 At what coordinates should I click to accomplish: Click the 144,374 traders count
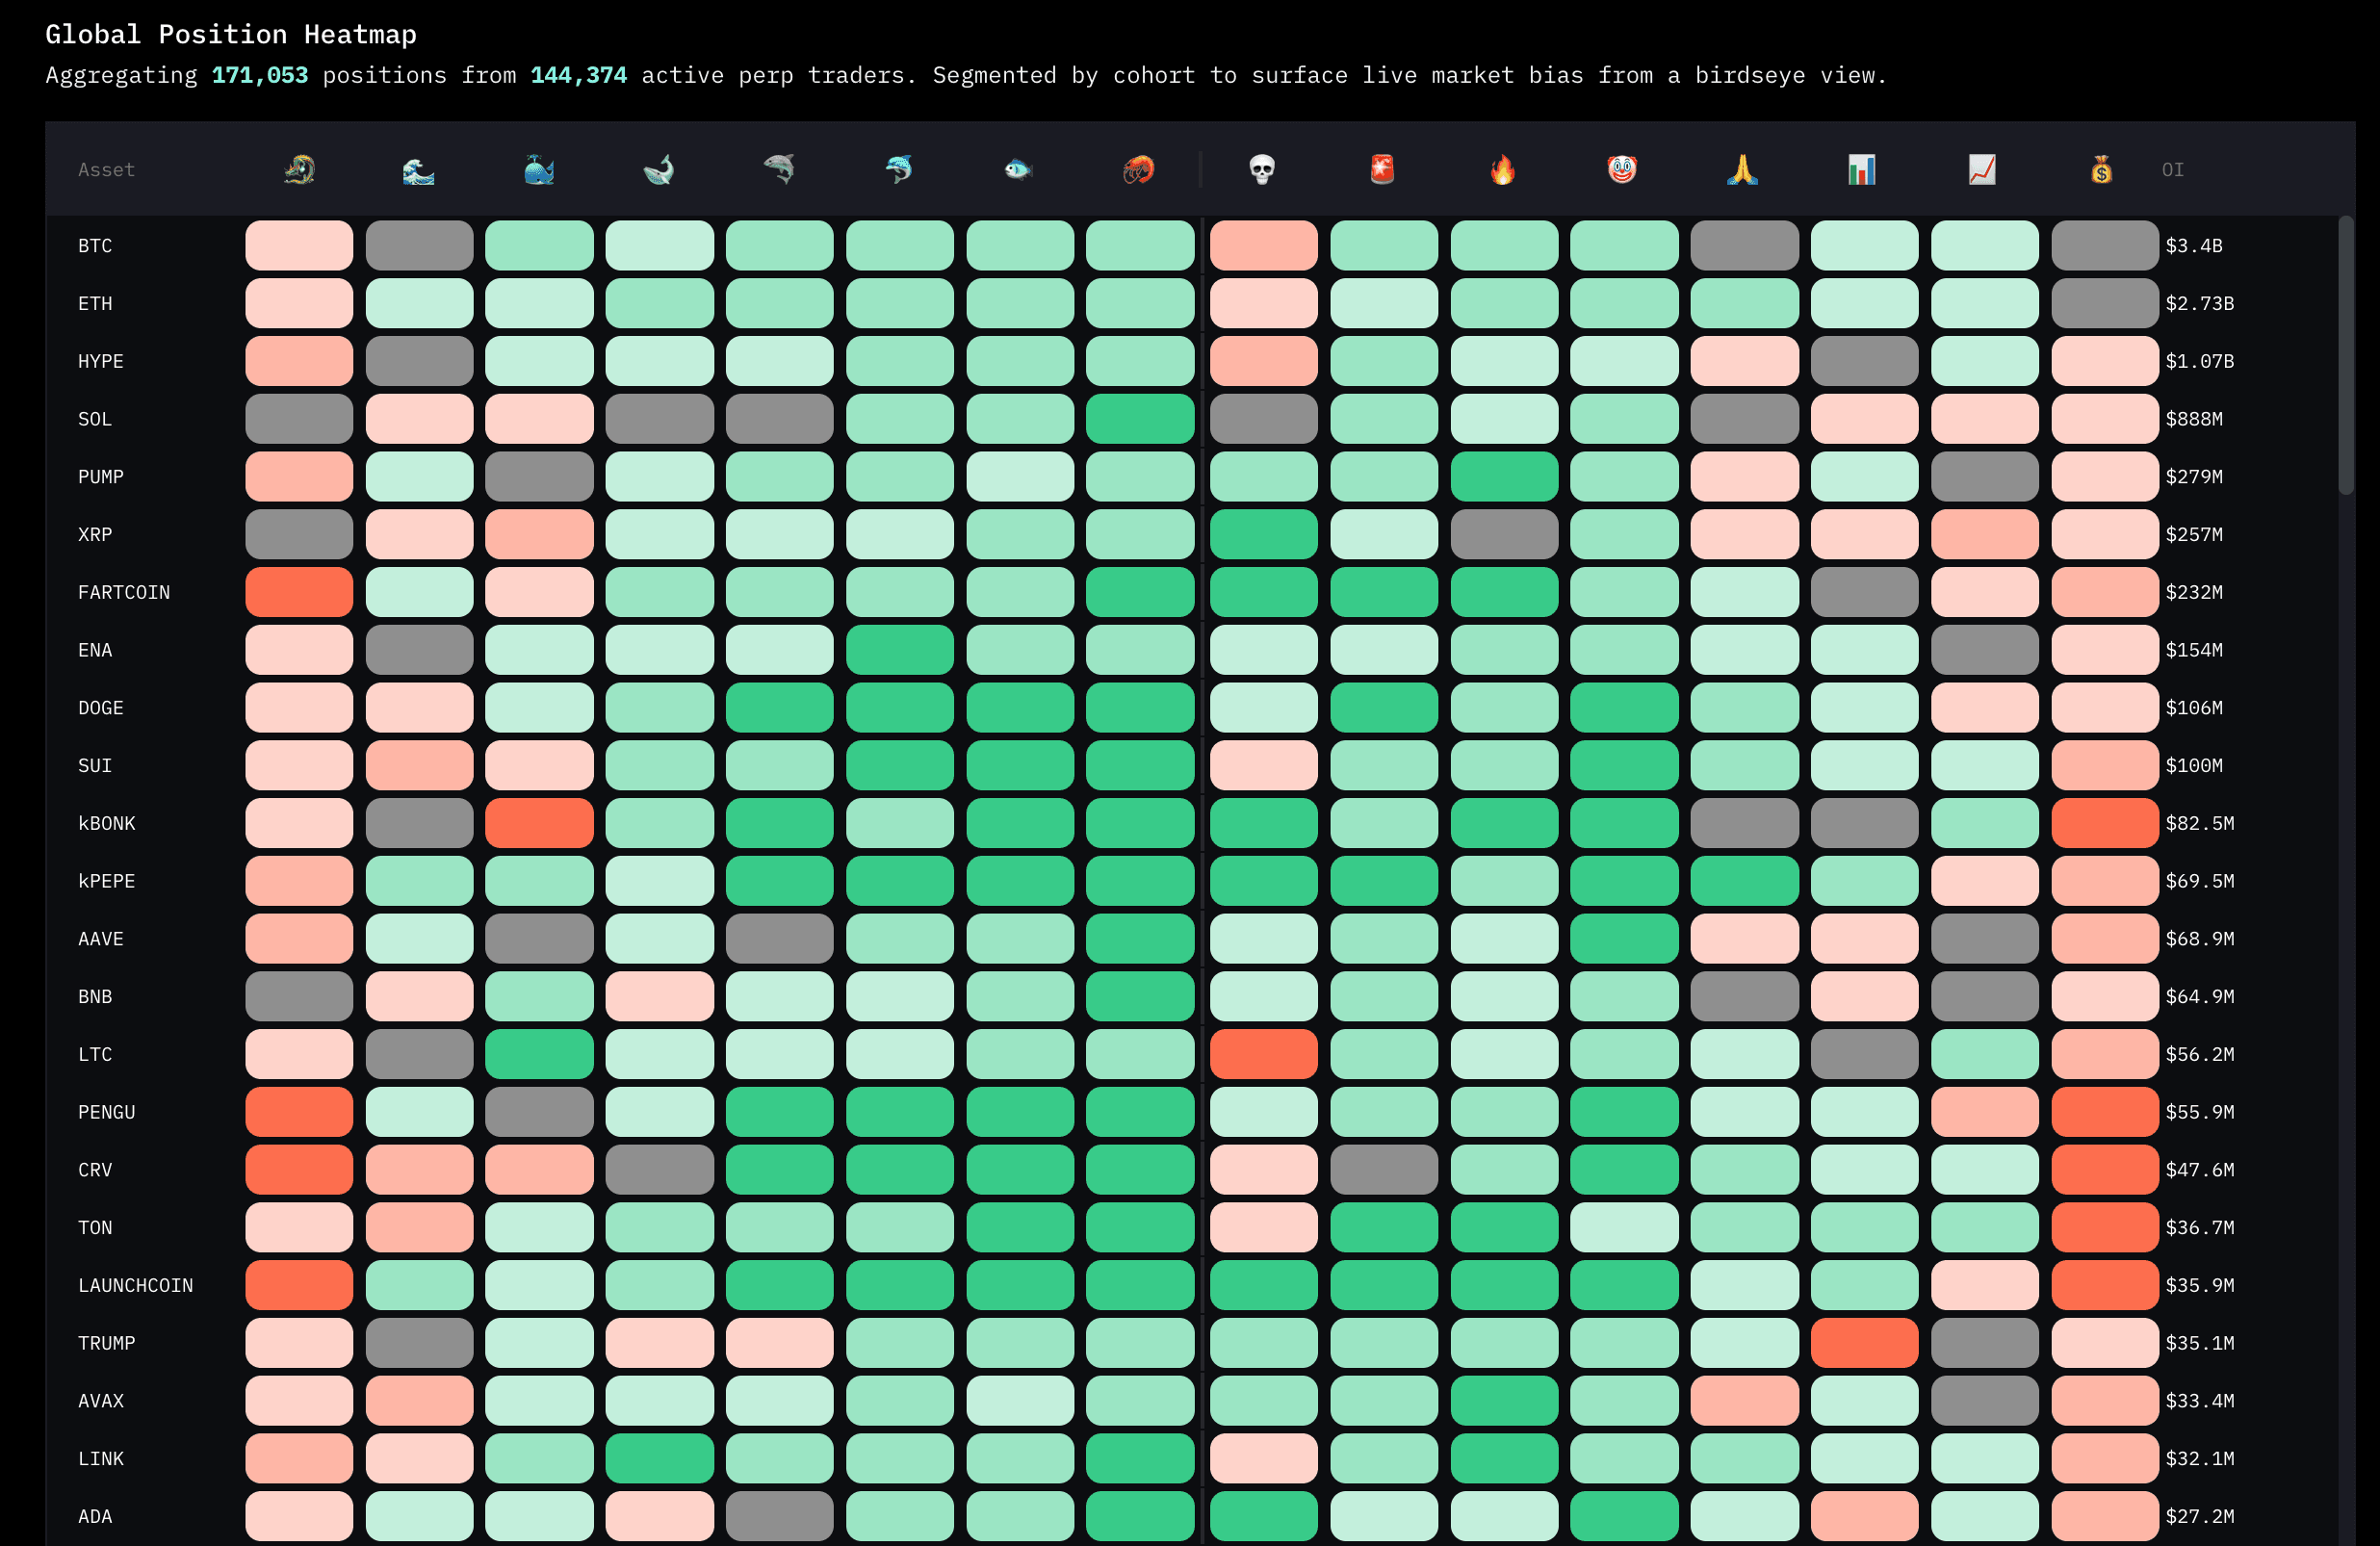point(578,75)
